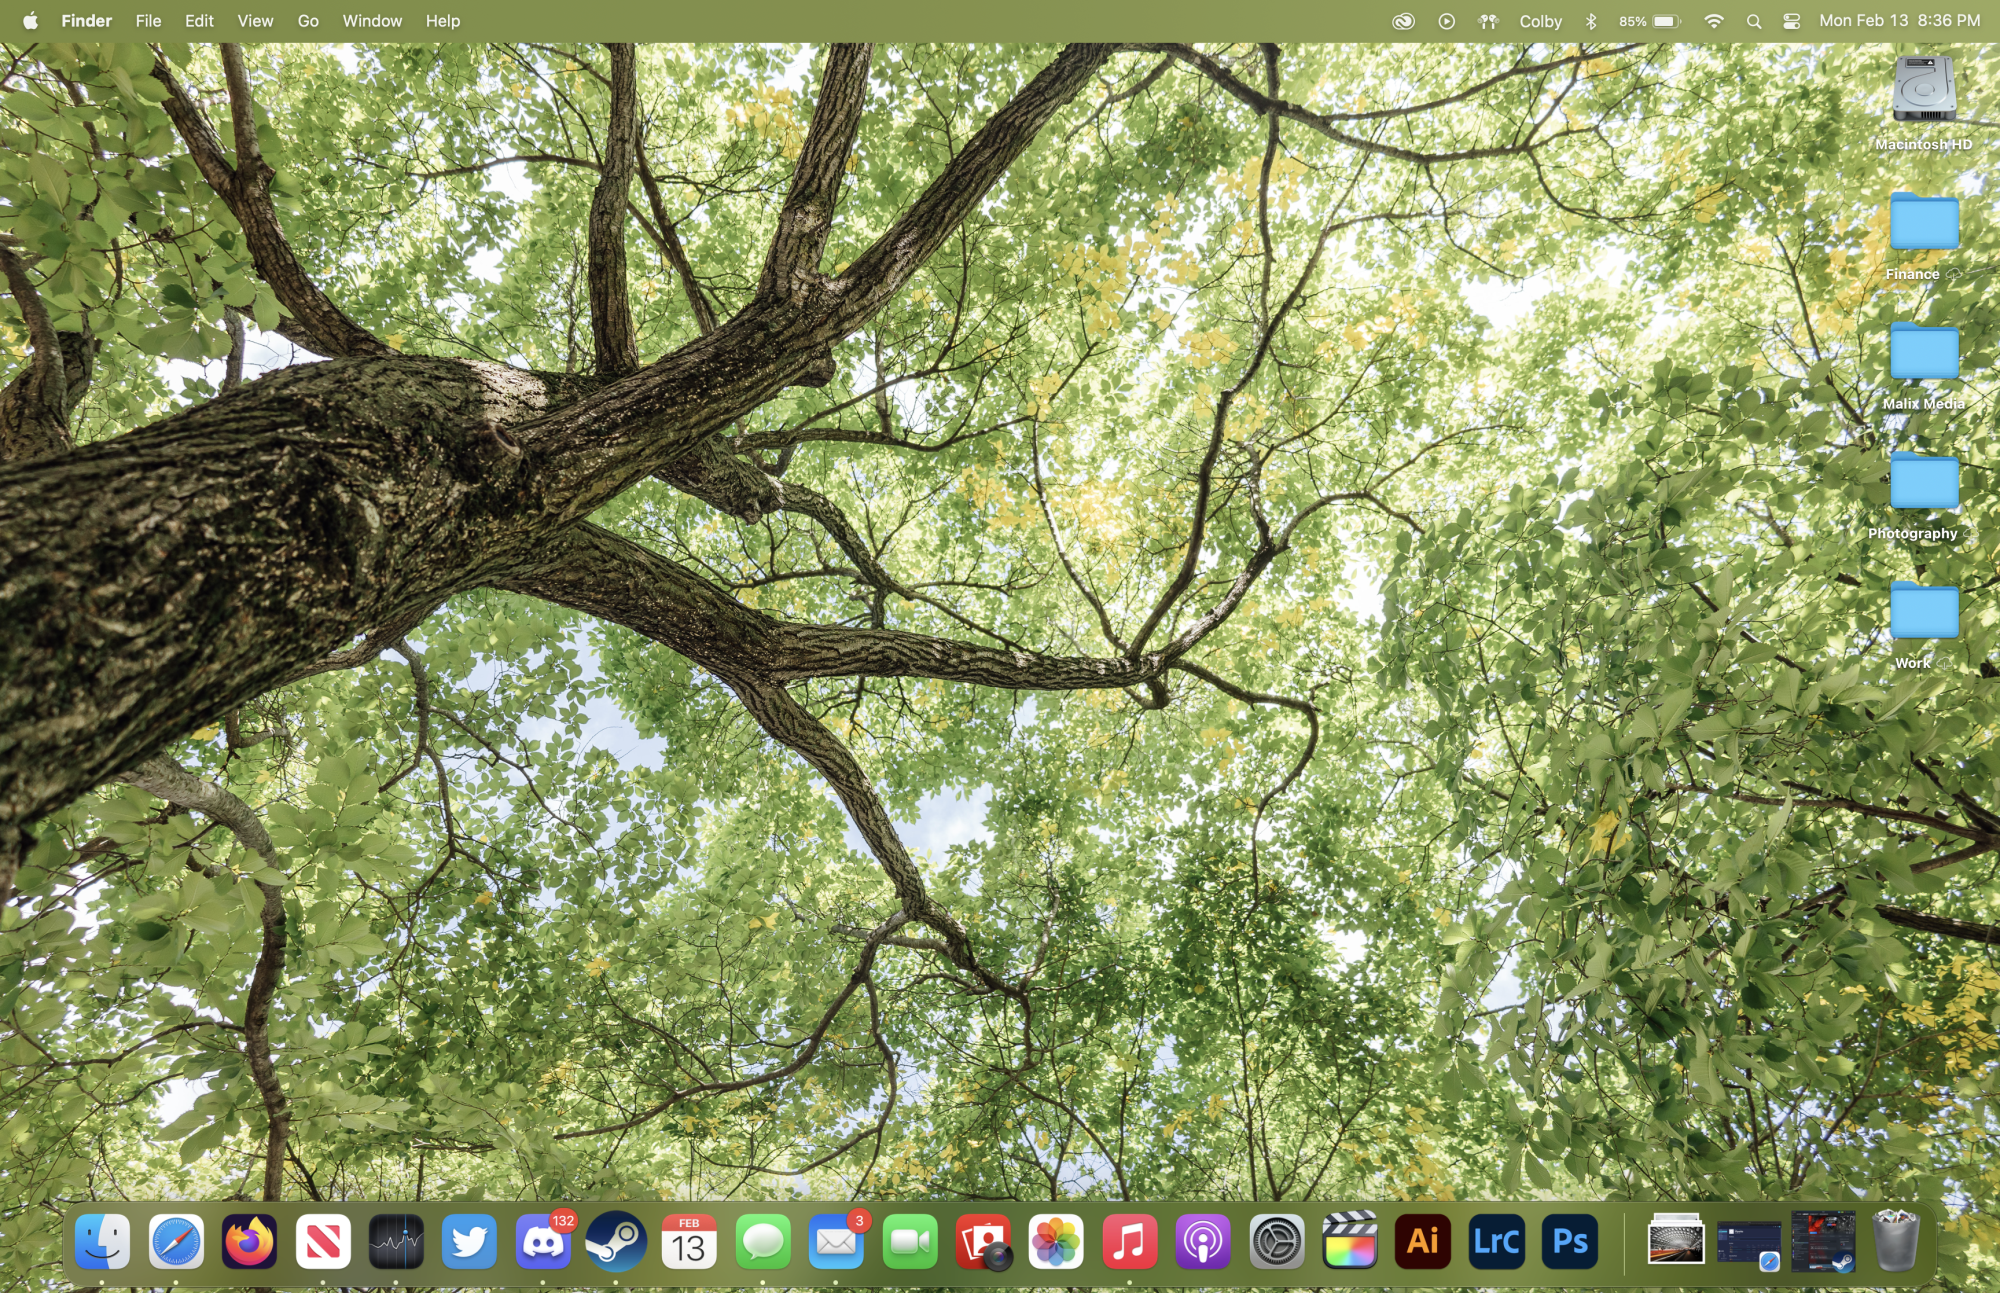Open Final Cut Pro in the Dock
Viewport: 2000px width, 1293px height.
[1350, 1243]
